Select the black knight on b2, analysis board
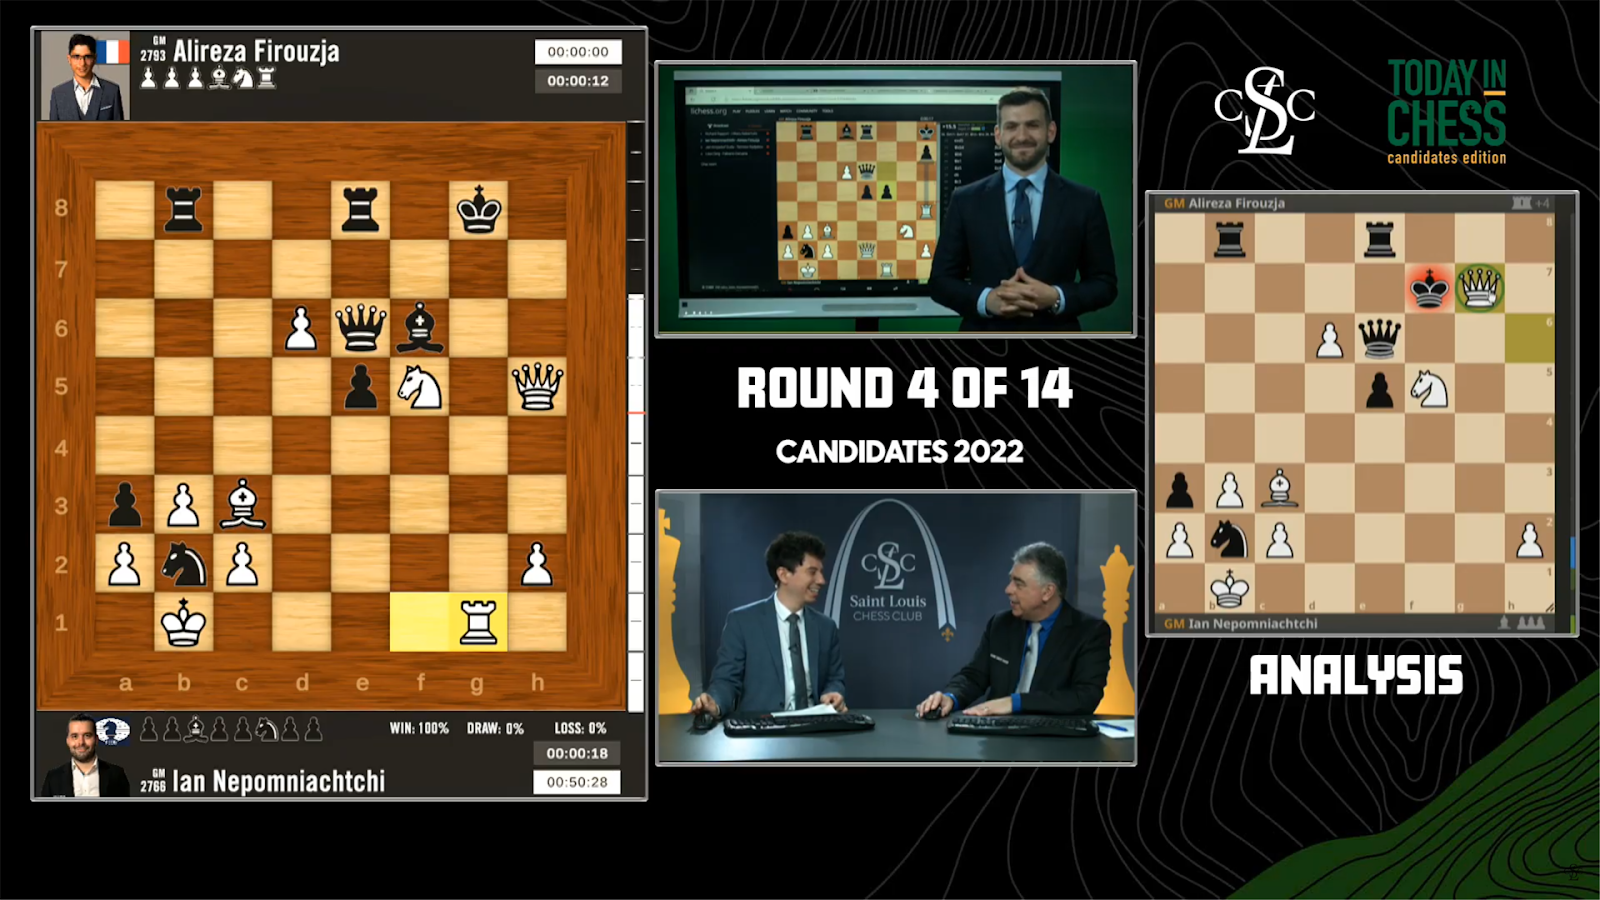This screenshot has width=1600, height=900. point(1230,539)
